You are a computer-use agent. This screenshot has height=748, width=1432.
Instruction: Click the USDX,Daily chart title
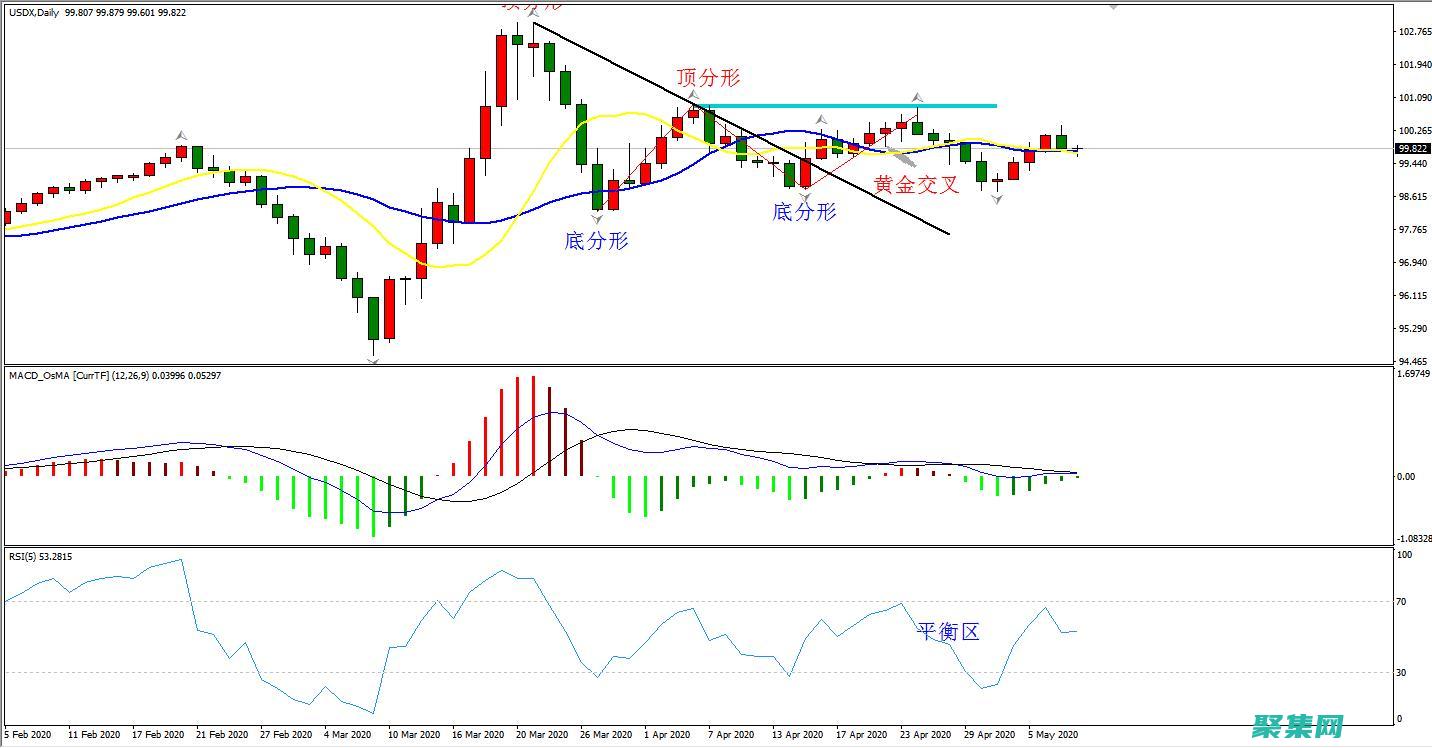pyautogui.click(x=33, y=13)
